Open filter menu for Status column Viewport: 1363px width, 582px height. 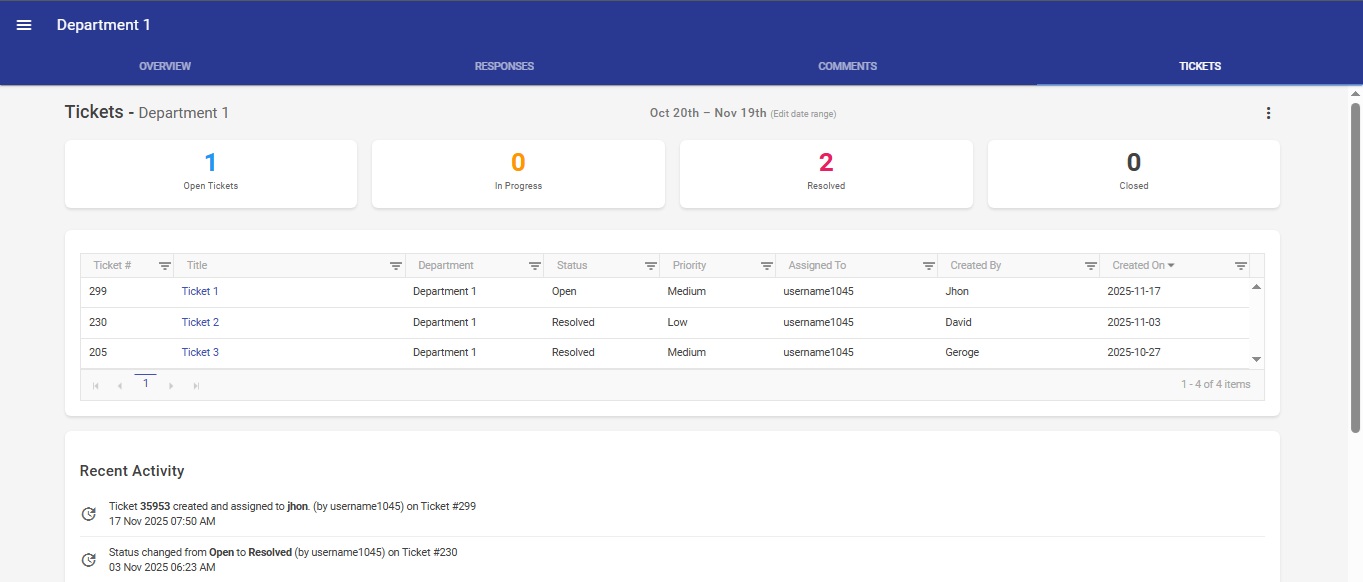click(651, 266)
